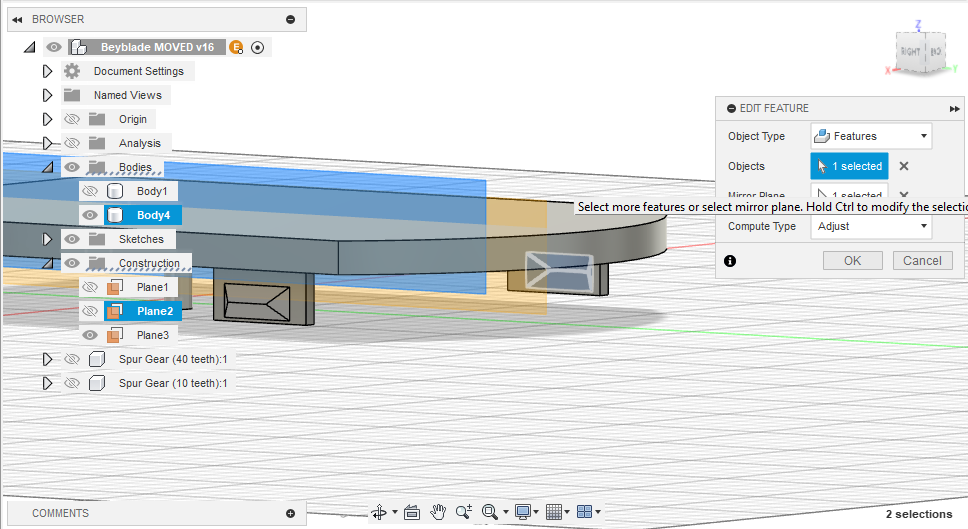Click the Spur Gear (10 teeth):1 component icon
968x529 pixels.
pos(97,383)
